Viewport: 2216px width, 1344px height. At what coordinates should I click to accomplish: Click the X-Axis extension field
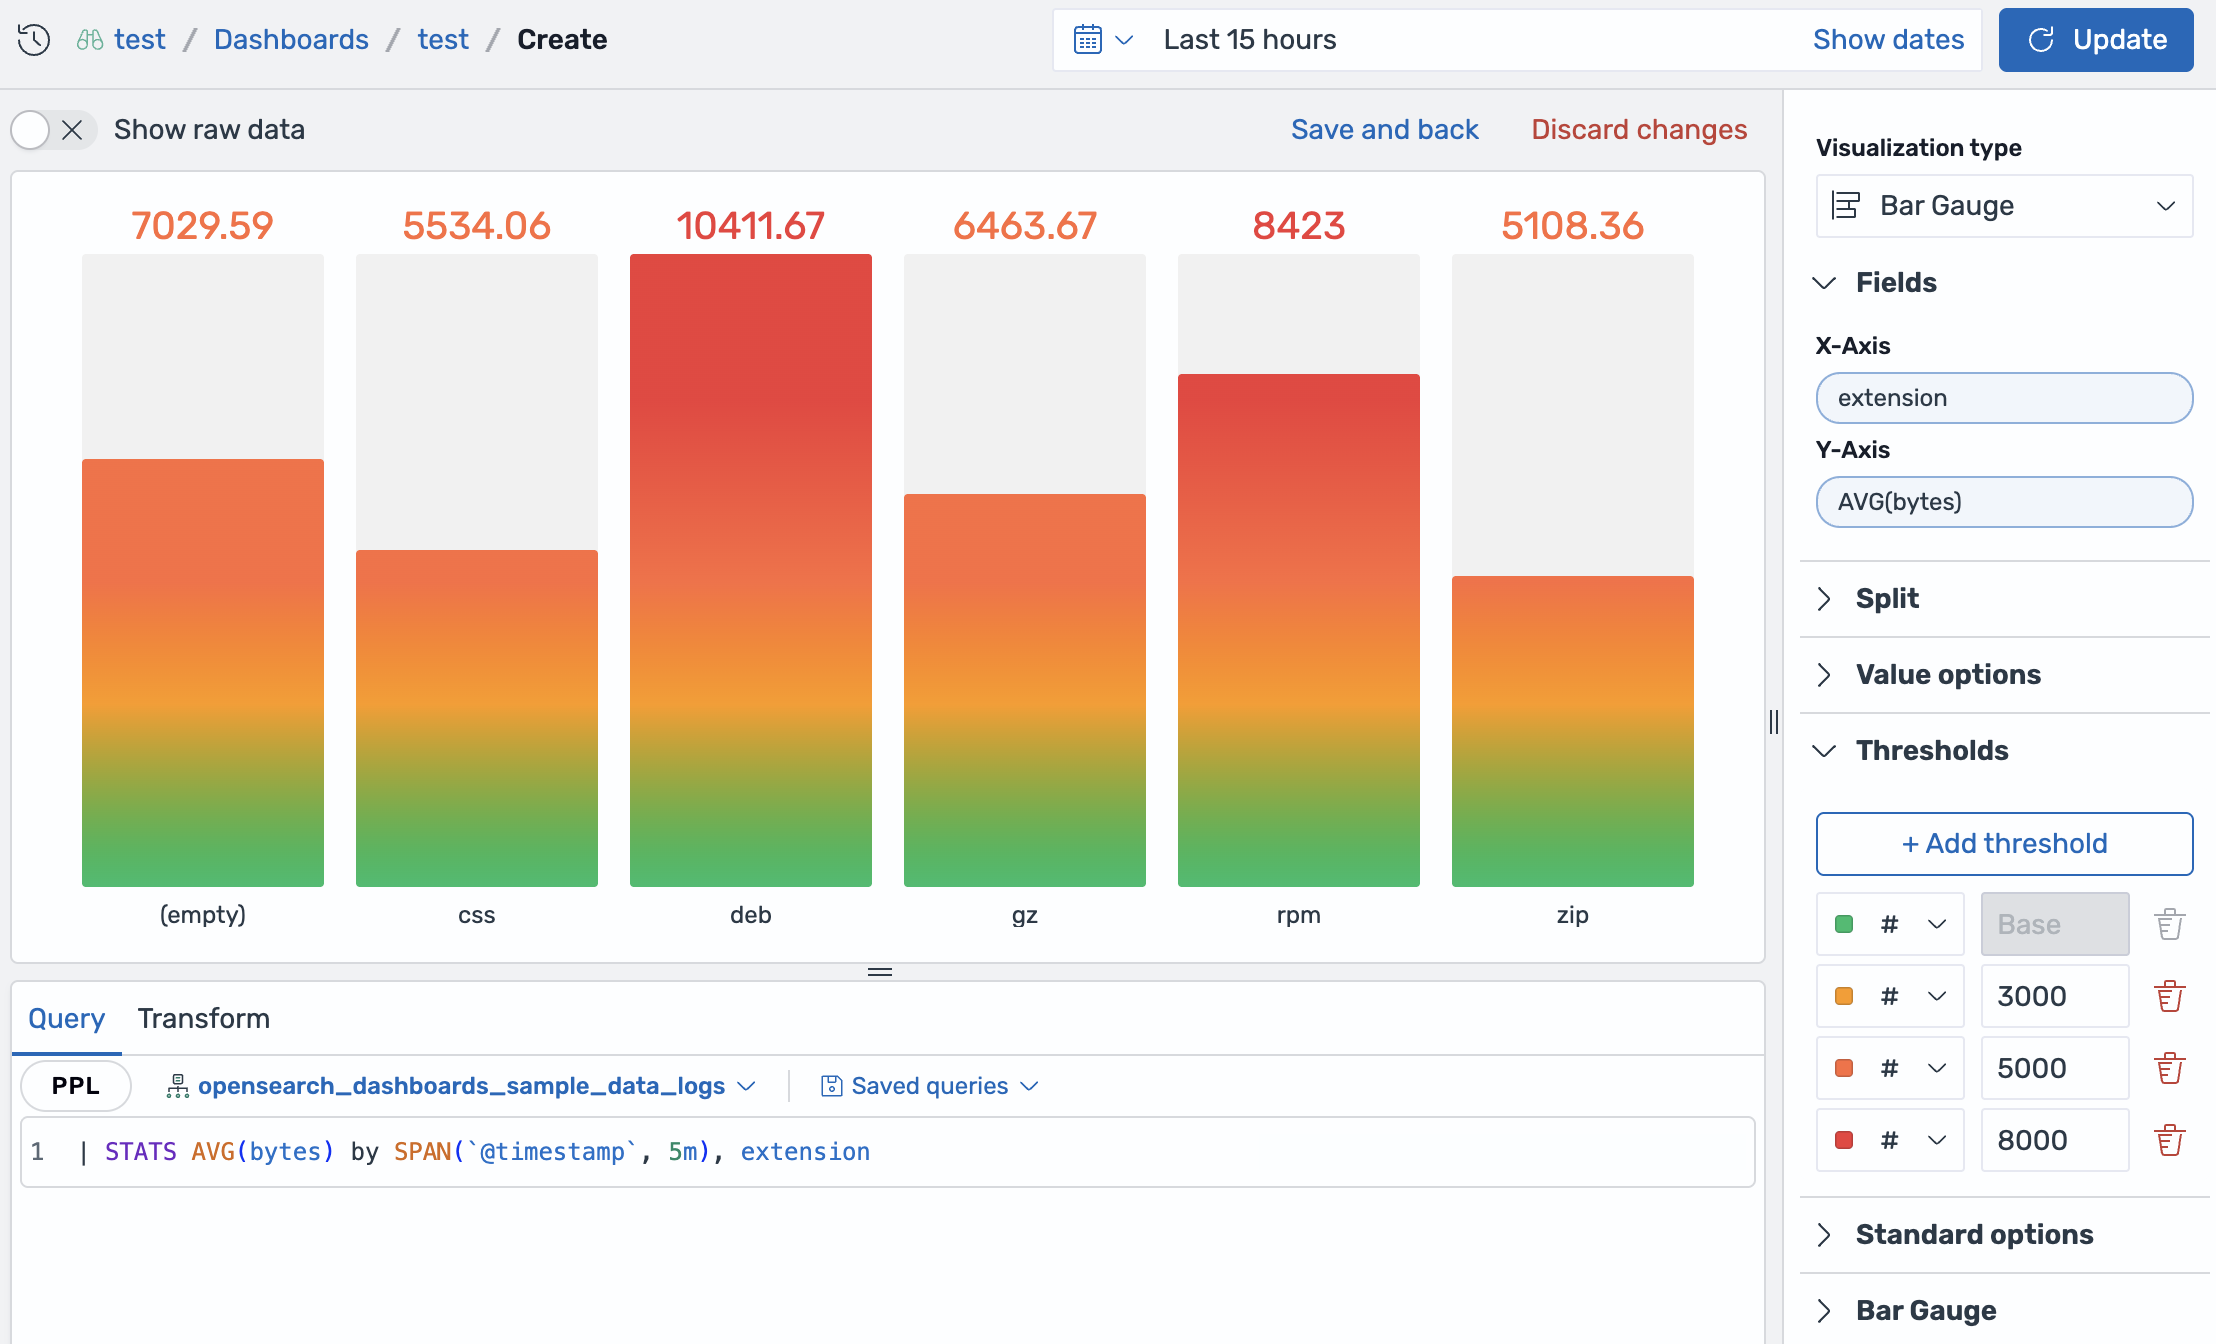tap(2004, 398)
